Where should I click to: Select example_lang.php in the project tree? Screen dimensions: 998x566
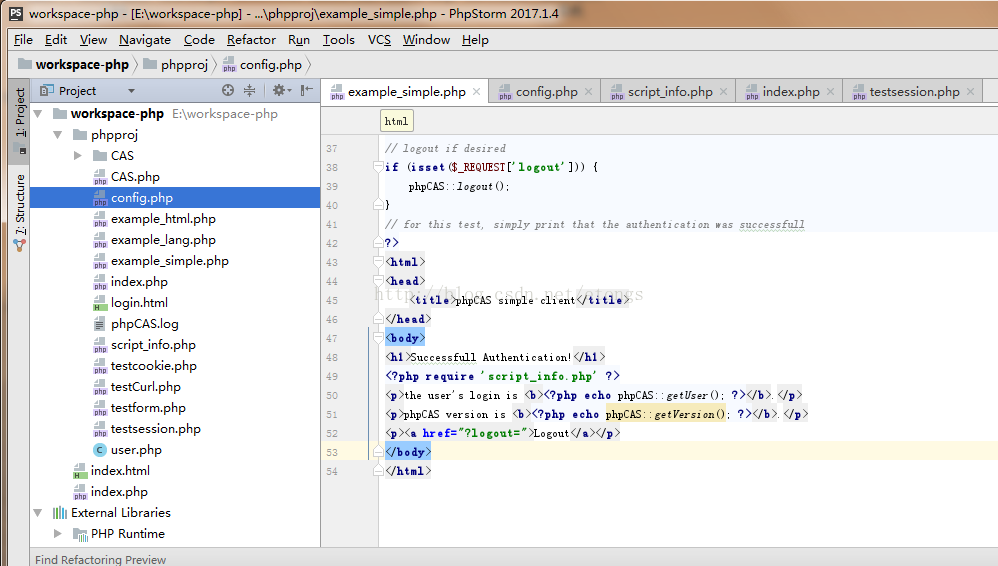pos(163,239)
